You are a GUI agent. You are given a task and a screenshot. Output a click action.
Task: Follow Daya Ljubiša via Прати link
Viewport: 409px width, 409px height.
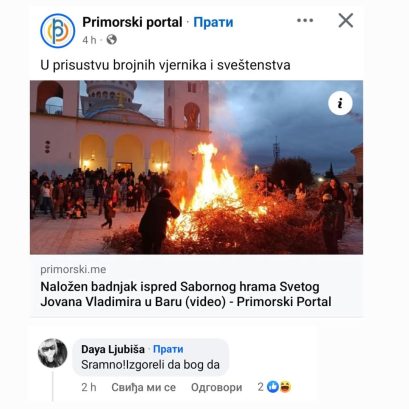pyautogui.click(x=168, y=349)
